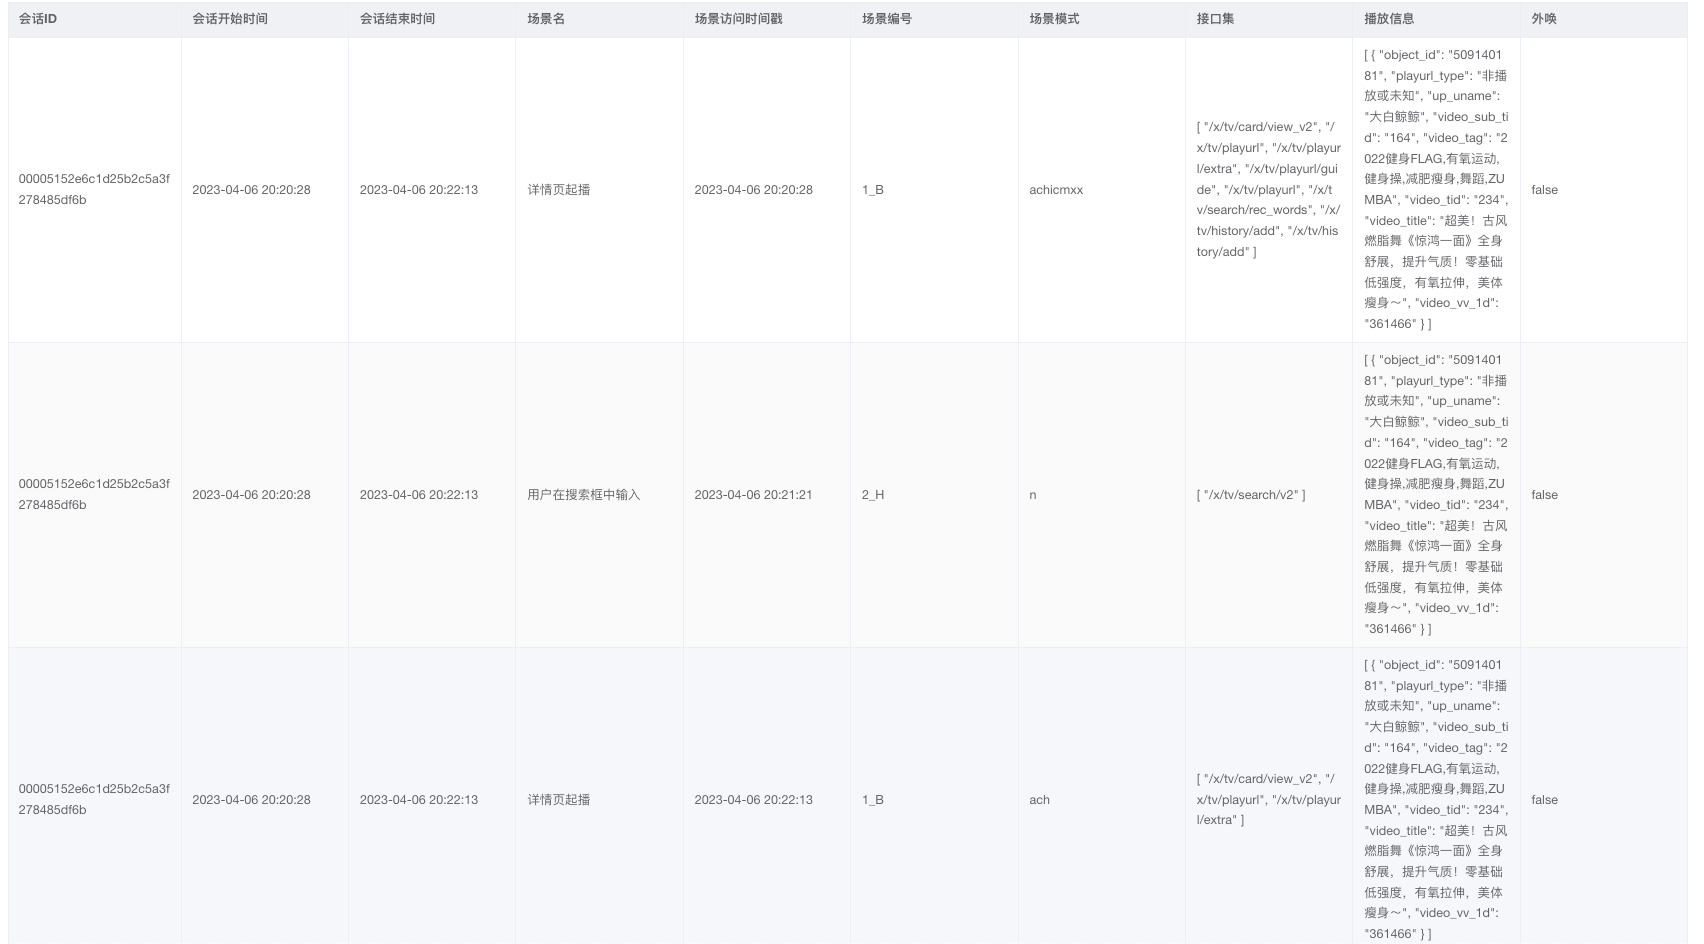Click the 会话结束时间 column header

point(397,19)
